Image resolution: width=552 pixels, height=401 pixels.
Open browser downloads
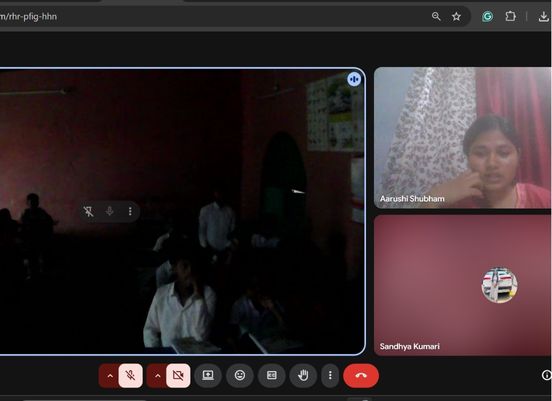pyautogui.click(x=544, y=17)
